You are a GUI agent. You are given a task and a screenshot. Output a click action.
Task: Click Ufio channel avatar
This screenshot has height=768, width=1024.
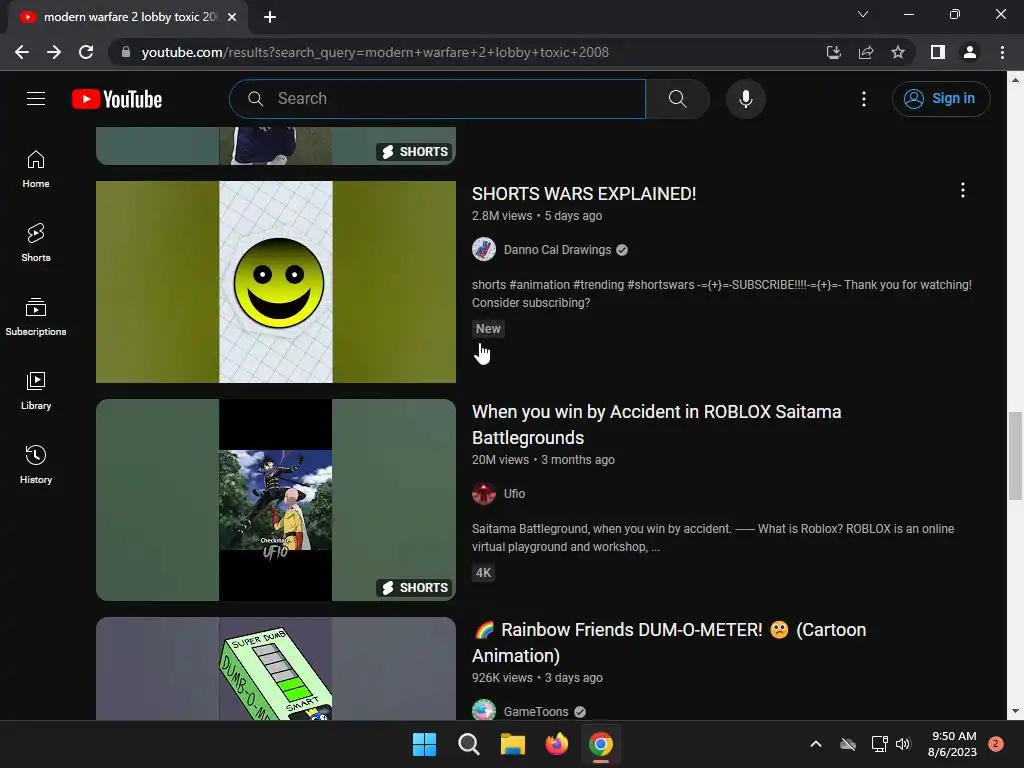(484, 494)
